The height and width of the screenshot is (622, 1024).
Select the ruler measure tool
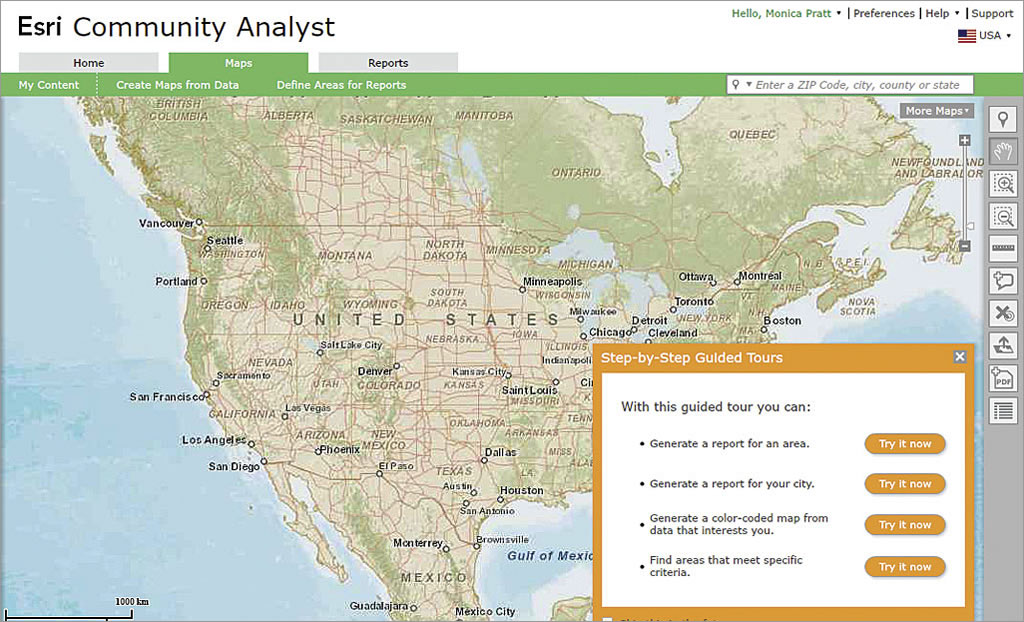point(1003,248)
